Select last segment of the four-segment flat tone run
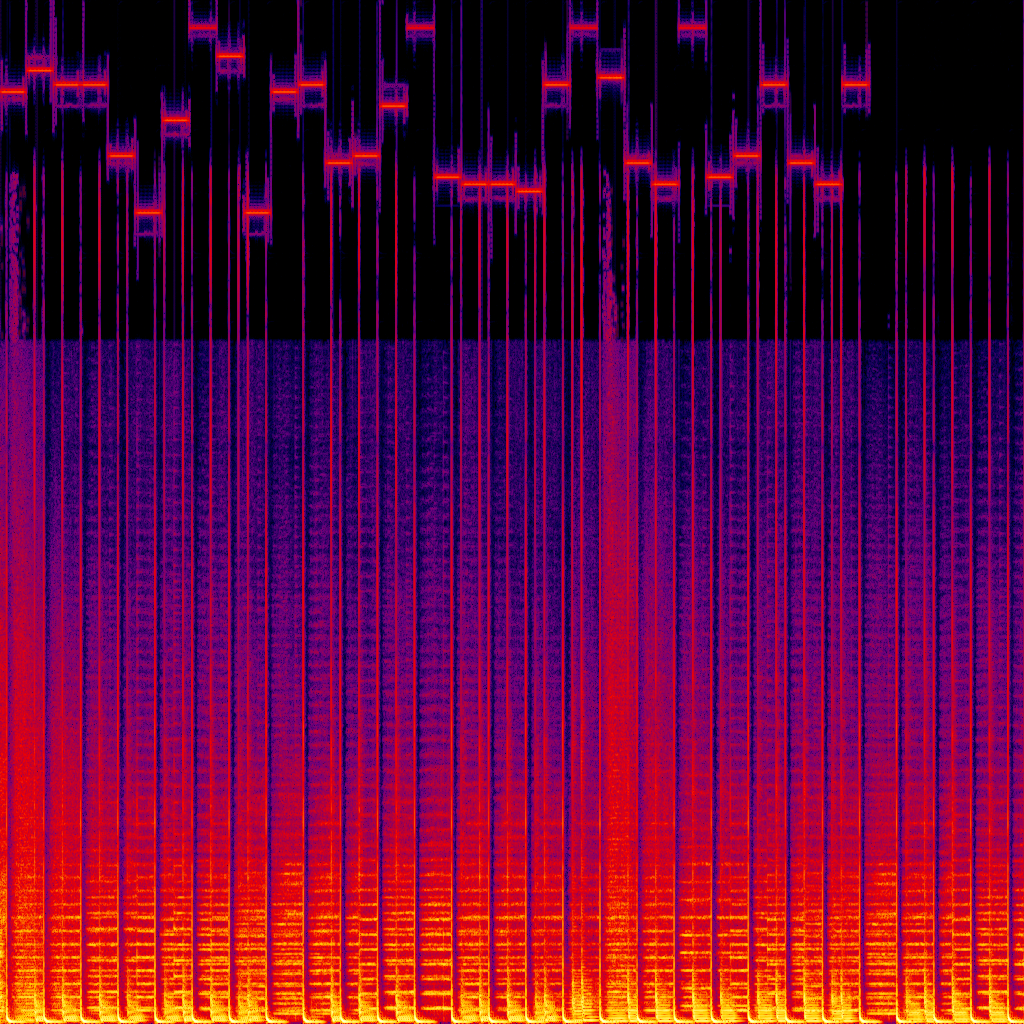The width and height of the screenshot is (1024, 1024). tap(529, 189)
